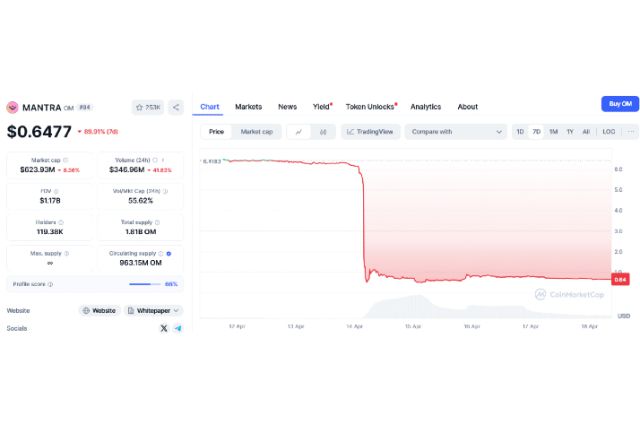The width and height of the screenshot is (640, 425).
Task: Select the 1D time range
Action: click(x=520, y=132)
